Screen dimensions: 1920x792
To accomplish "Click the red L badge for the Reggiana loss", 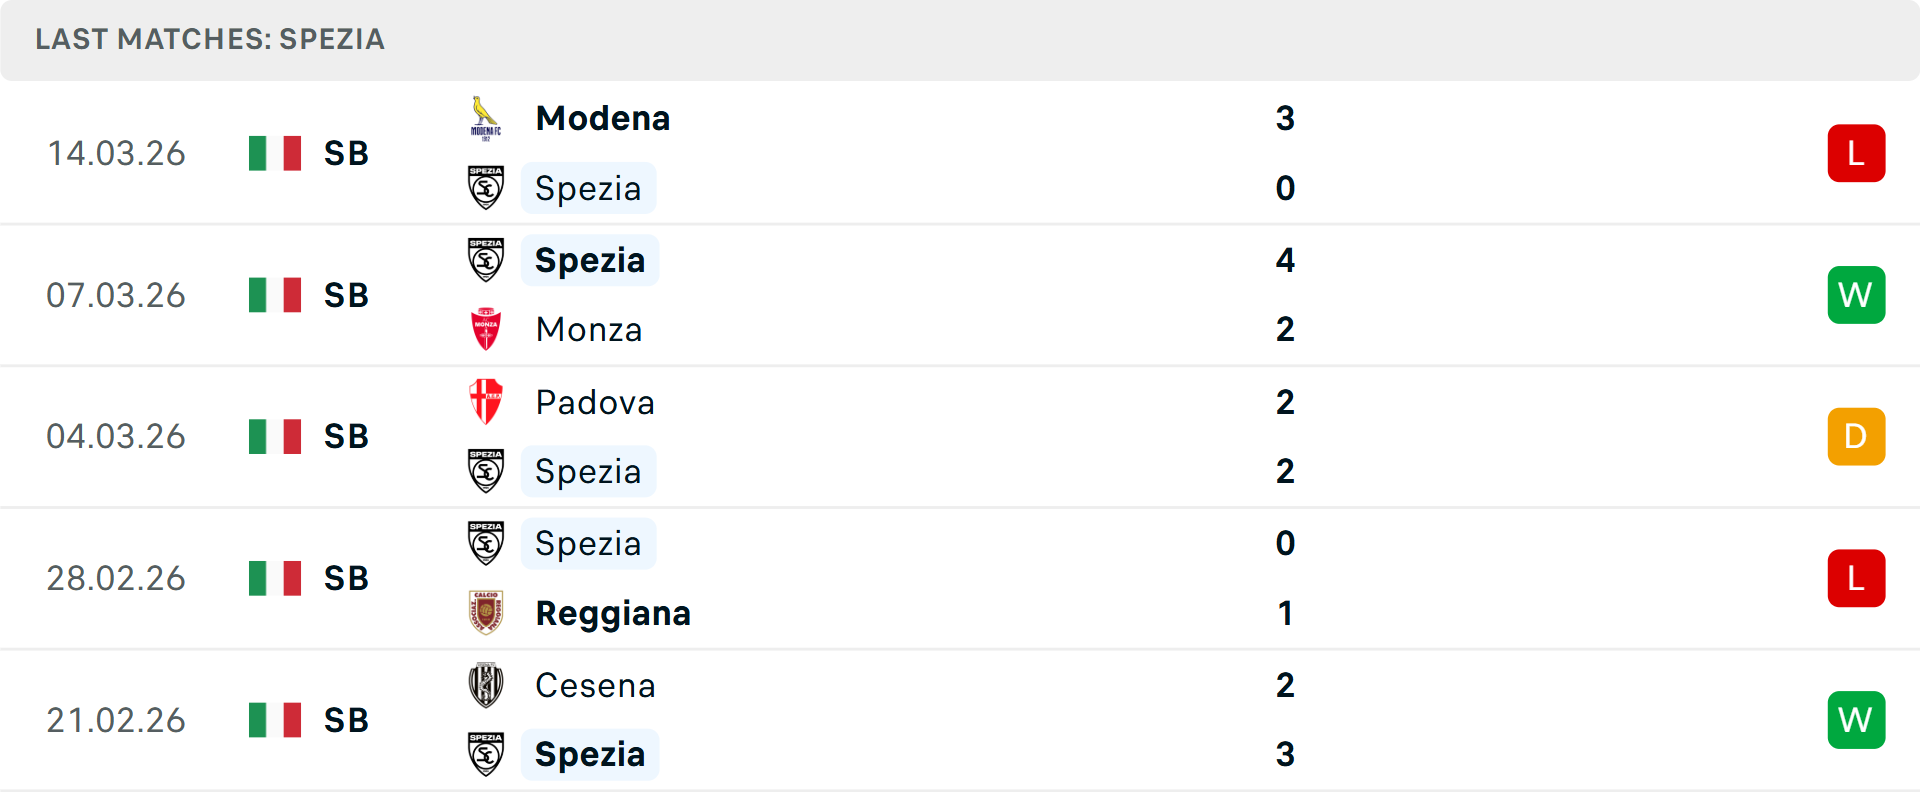I will click(x=1856, y=578).
